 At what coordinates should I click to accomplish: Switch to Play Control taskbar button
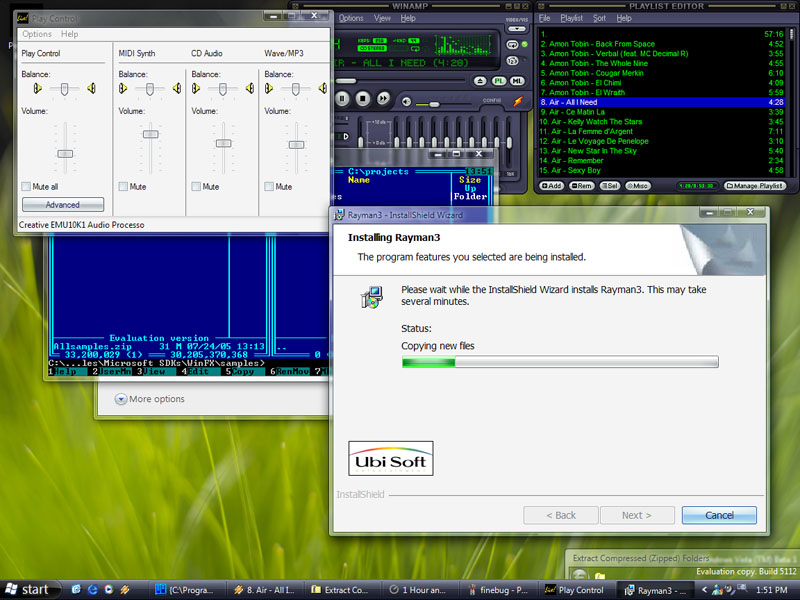click(577, 590)
